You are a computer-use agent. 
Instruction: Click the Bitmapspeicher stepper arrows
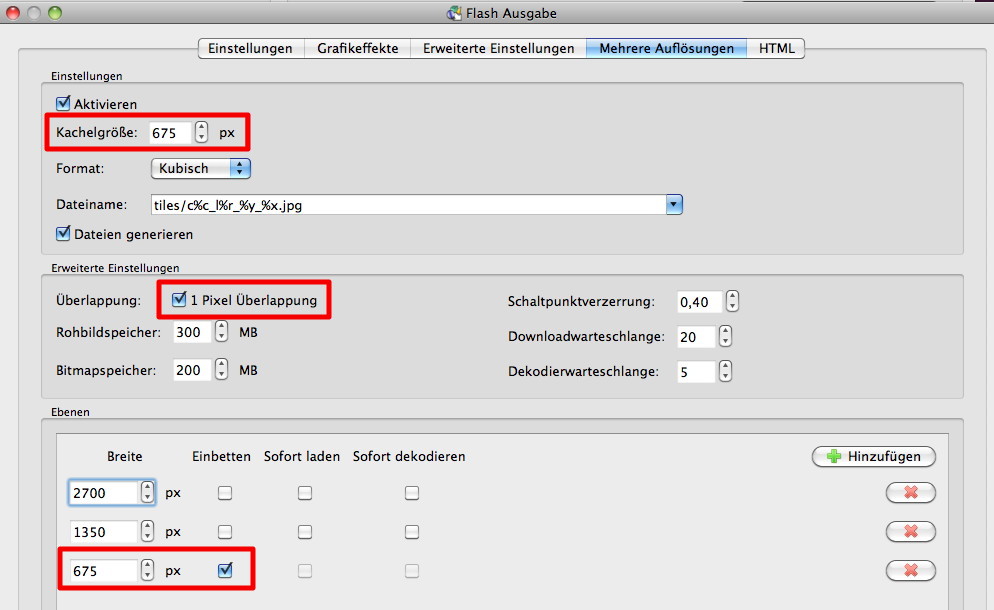tap(223, 370)
